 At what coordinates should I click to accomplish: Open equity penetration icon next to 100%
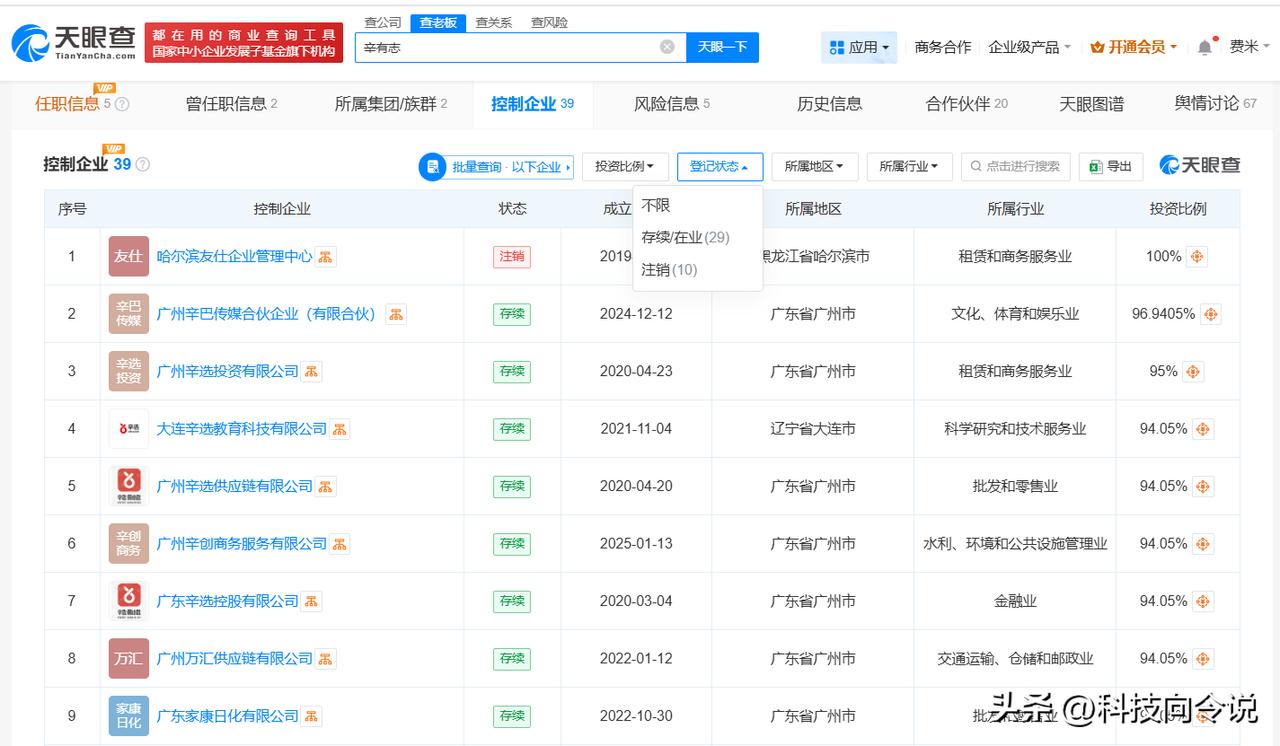point(1197,257)
